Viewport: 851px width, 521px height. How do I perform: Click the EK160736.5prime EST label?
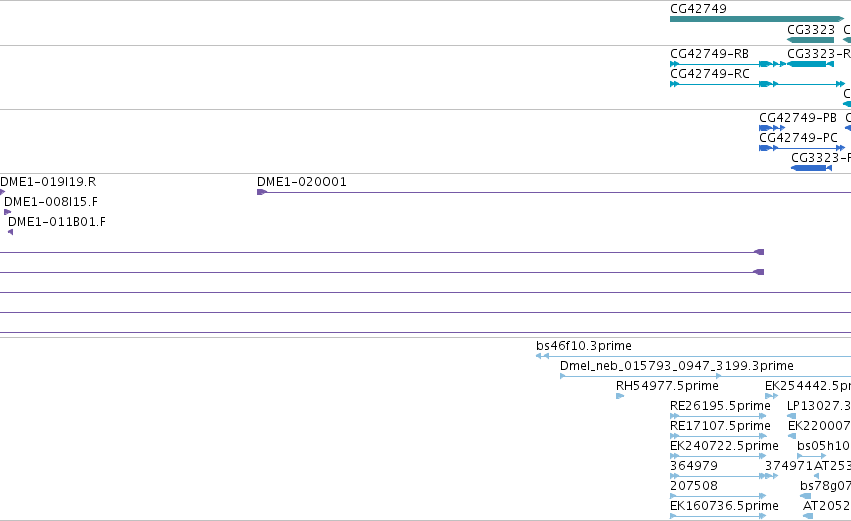(x=724, y=506)
